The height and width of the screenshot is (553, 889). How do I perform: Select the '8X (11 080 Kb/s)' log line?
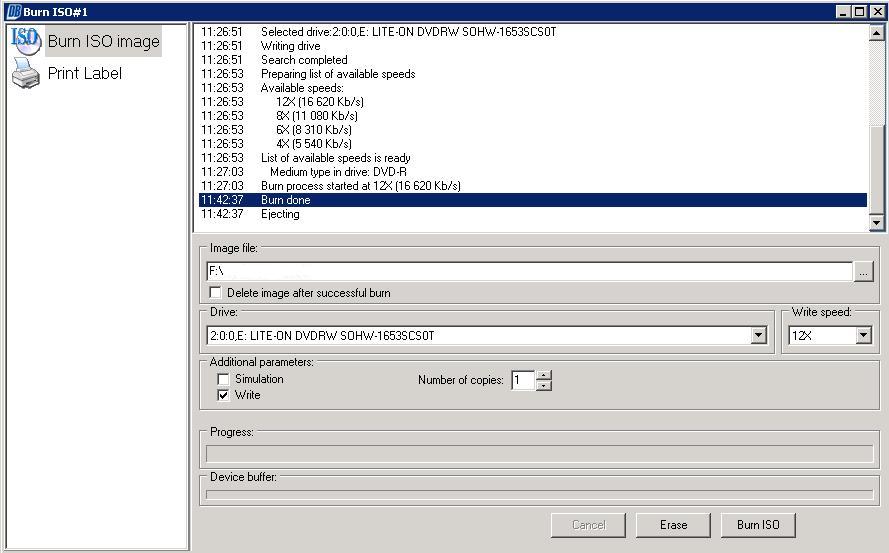pyautogui.click(x=533, y=116)
